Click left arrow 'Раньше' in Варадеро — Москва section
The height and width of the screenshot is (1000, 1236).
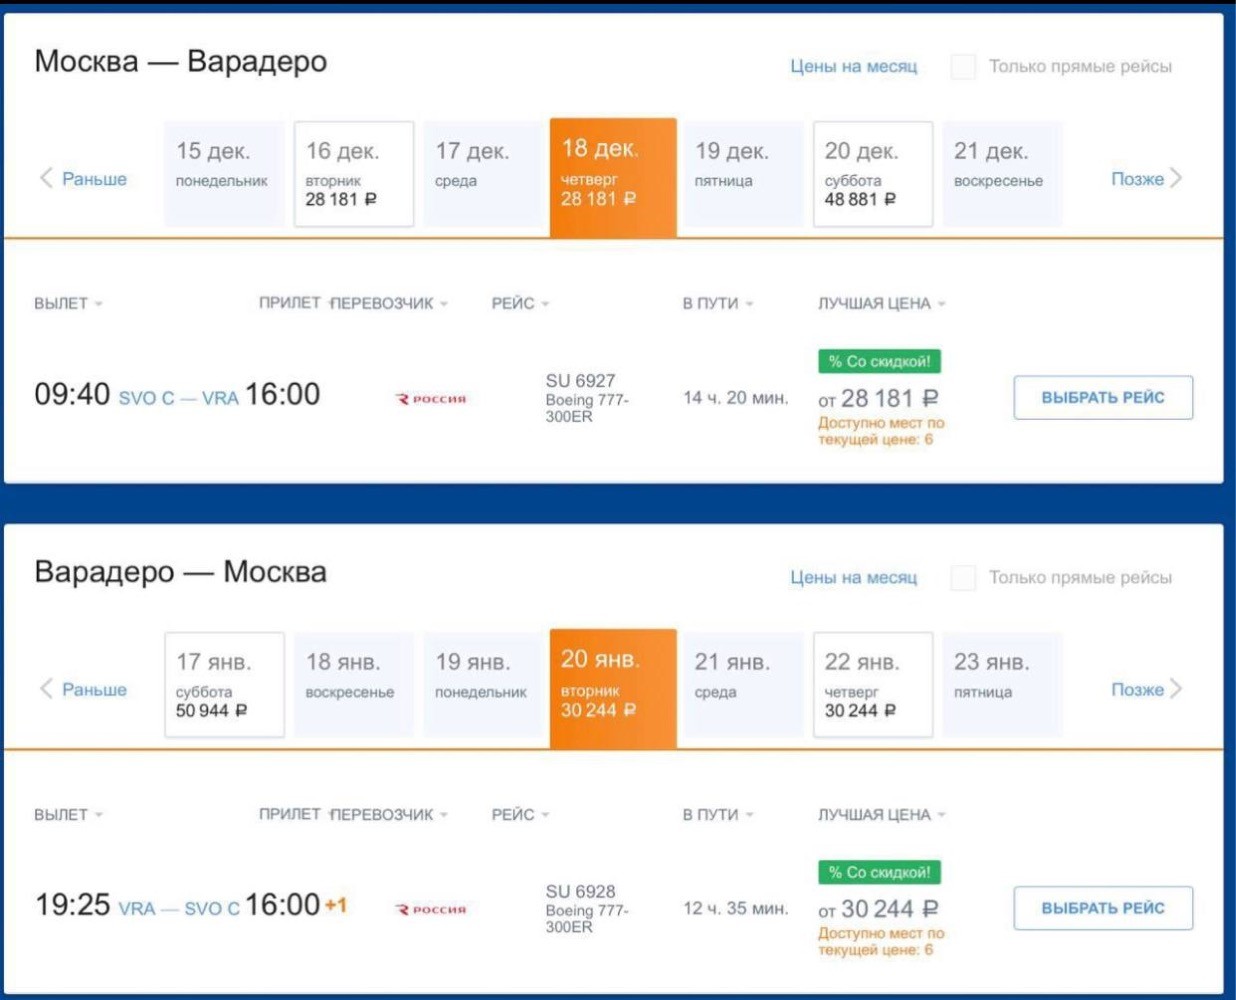click(x=83, y=690)
